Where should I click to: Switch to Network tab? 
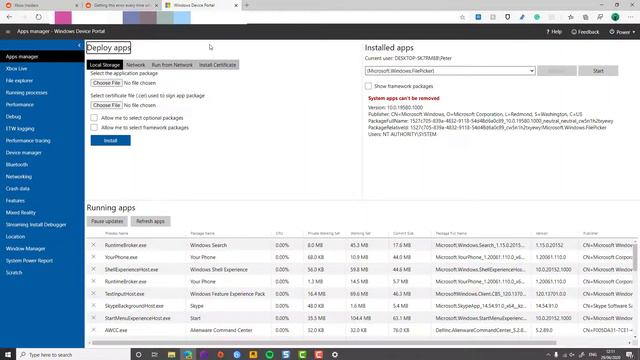tap(136, 64)
